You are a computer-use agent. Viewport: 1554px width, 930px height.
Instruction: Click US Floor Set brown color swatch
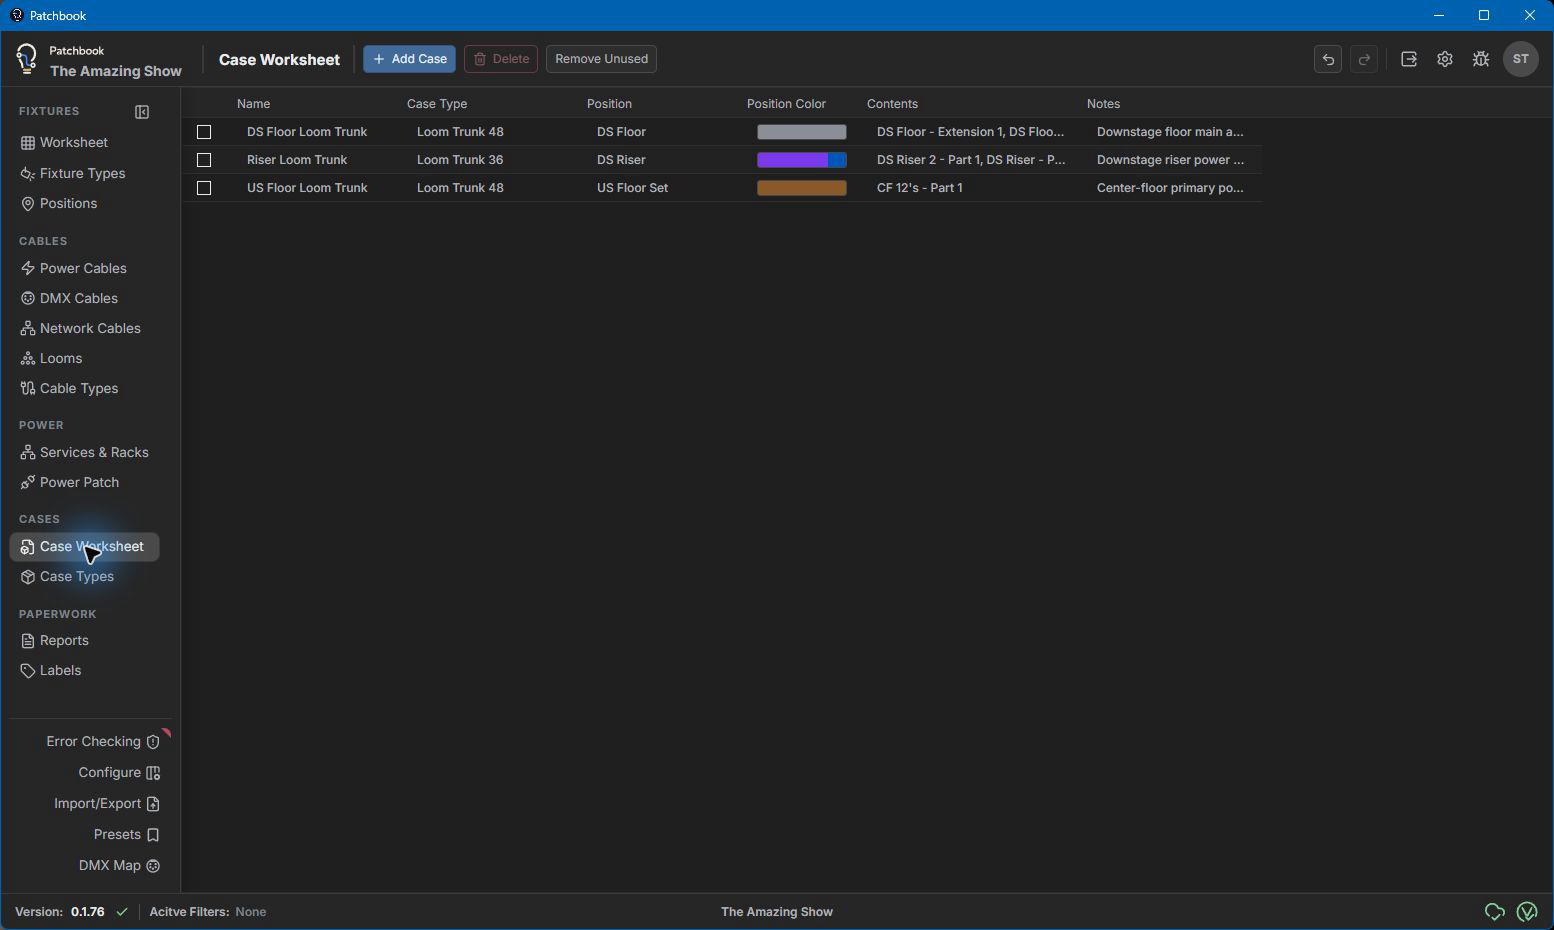[802, 188]
